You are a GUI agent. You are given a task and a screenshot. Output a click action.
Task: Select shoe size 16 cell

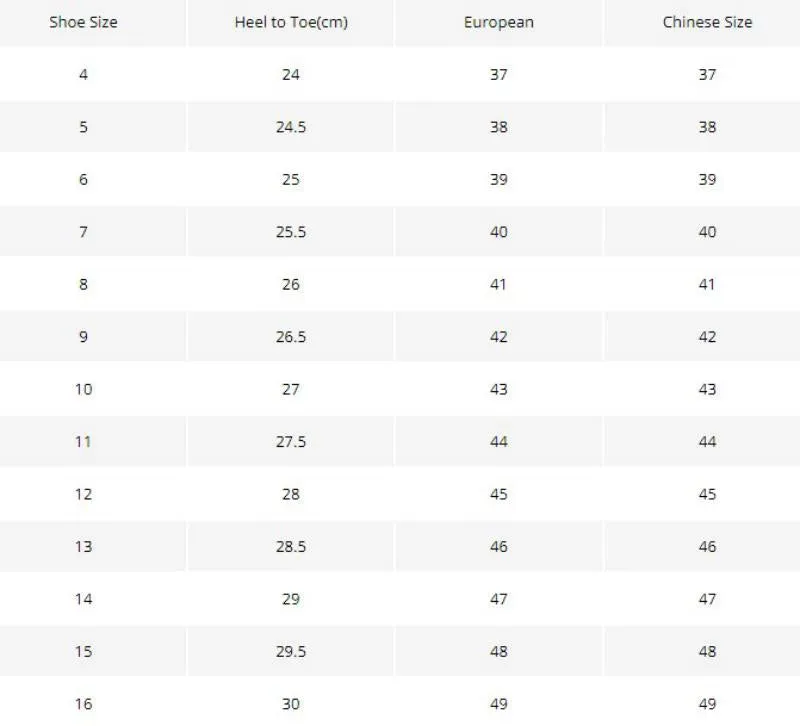(x=84, y=705)
